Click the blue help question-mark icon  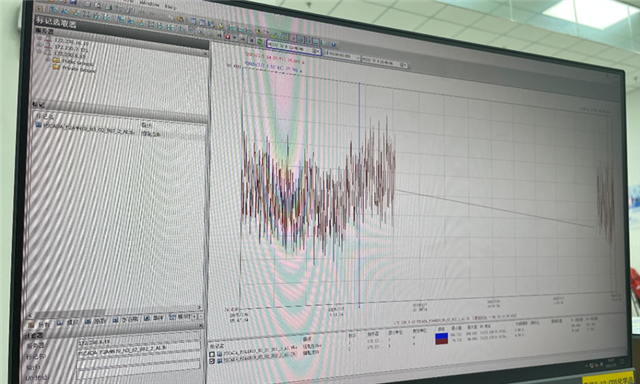pos(333,44)
